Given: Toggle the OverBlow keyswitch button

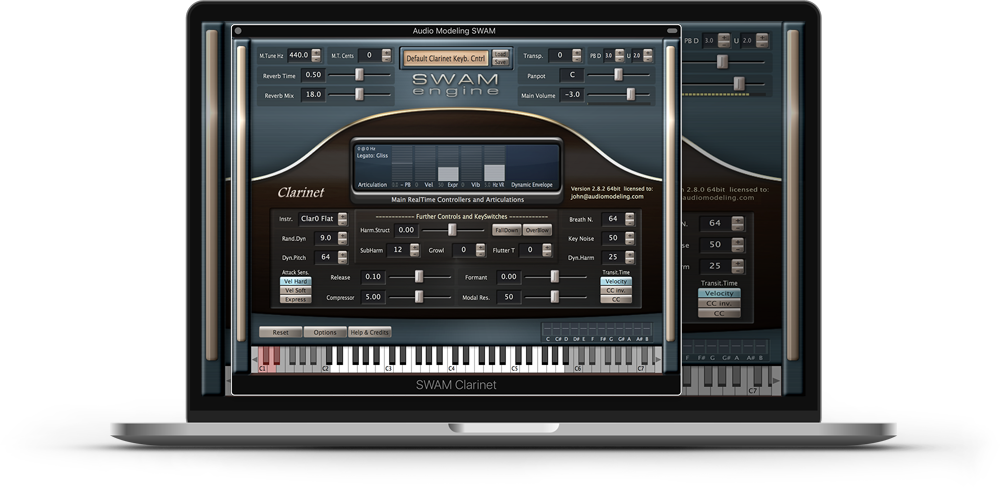Looking at the screenshot, I should pyautogui.click(x=537, y=230).
